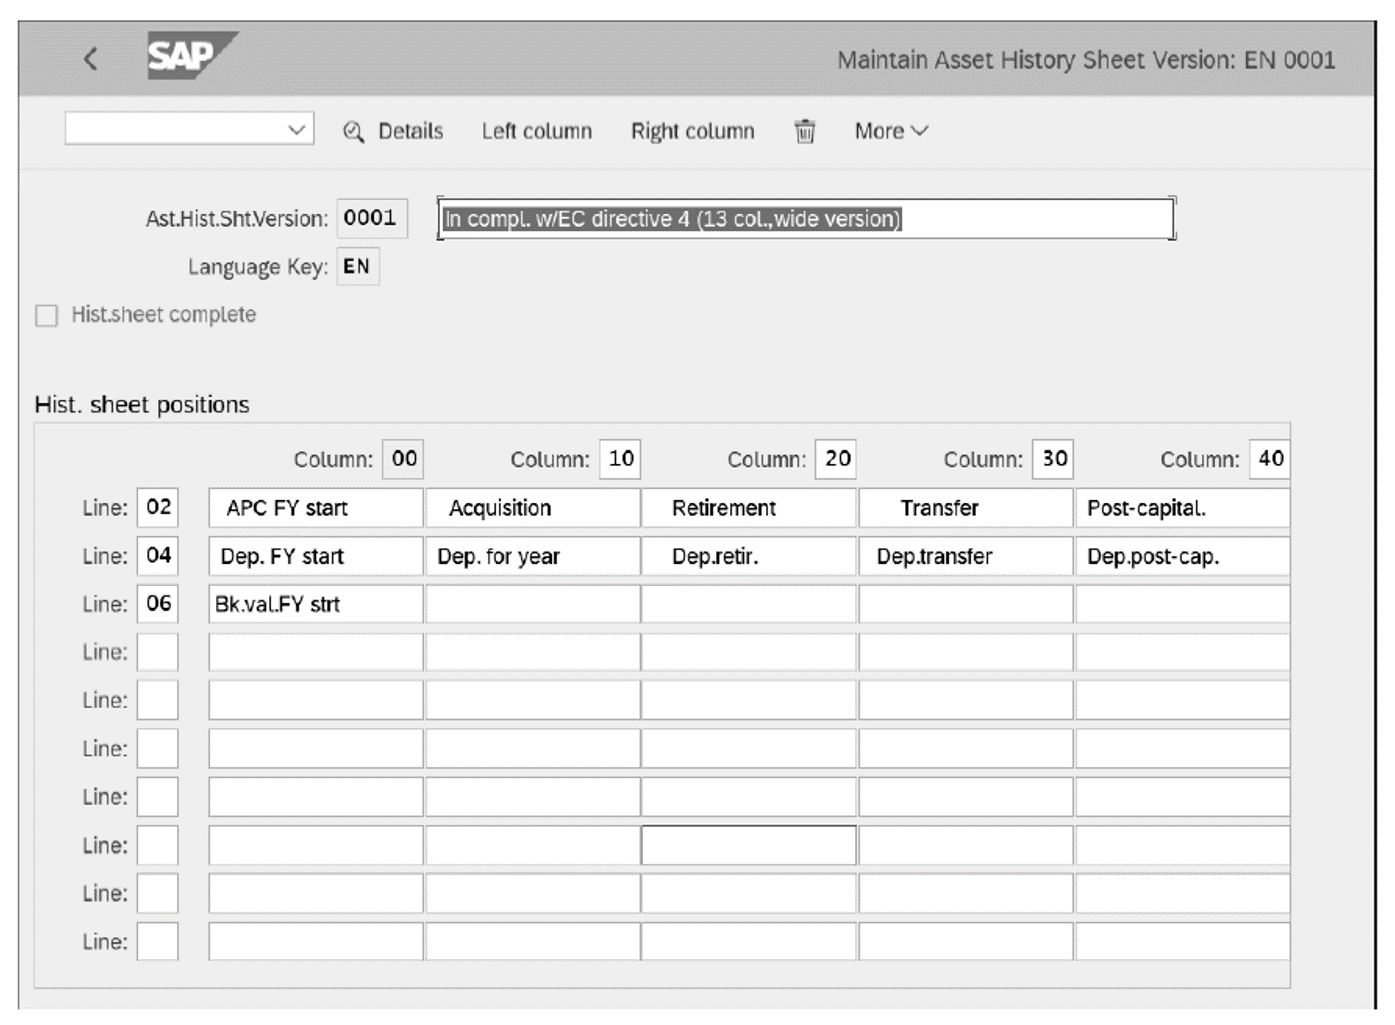Image resolution: width=1395 pixels, height=1025 pixels.
Task: Click the APC FY start cell
Action: [314, 507]
